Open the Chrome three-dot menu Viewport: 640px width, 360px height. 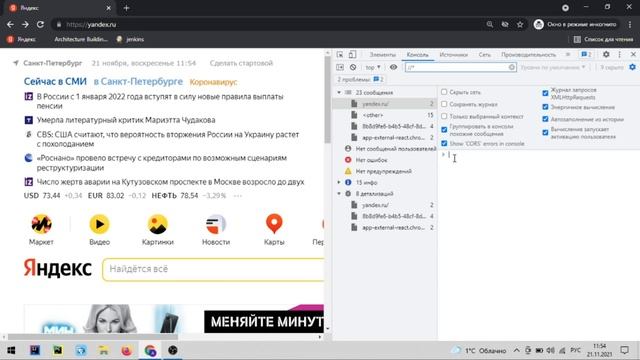(x=631, y=24)
